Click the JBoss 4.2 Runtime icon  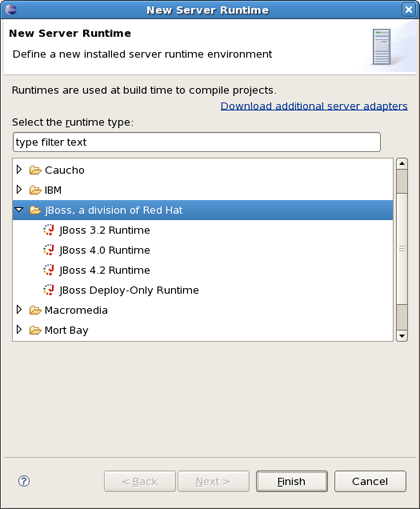(49, 270)
